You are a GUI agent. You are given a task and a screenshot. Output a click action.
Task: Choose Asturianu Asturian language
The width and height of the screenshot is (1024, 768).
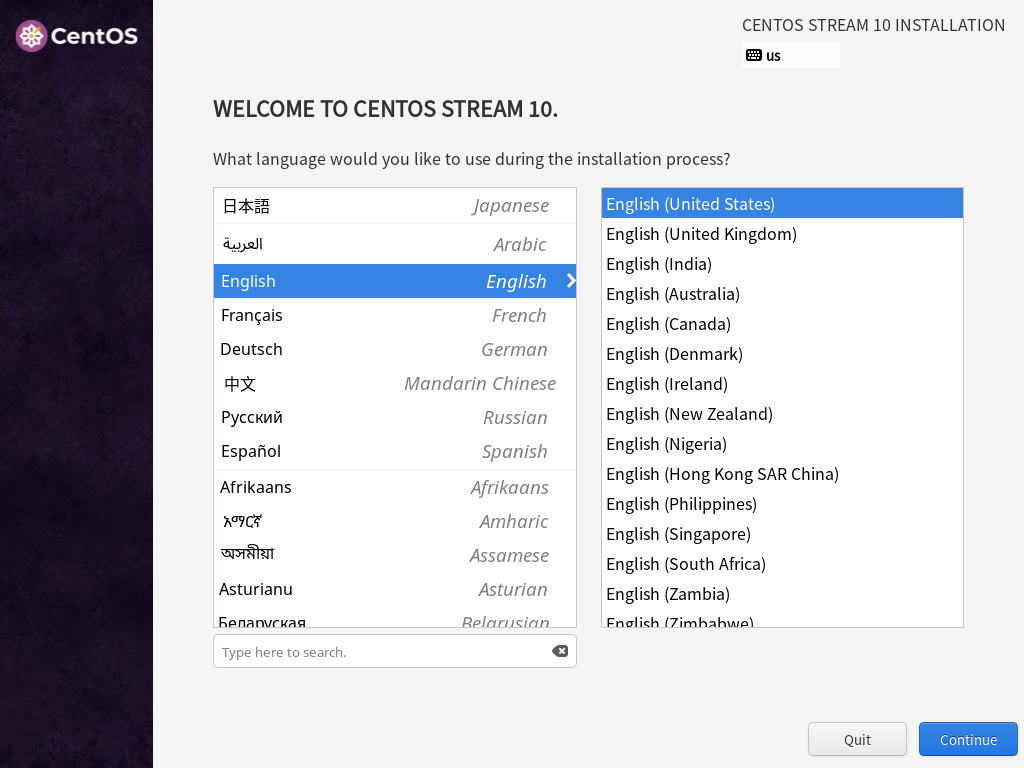click(394, 589)
